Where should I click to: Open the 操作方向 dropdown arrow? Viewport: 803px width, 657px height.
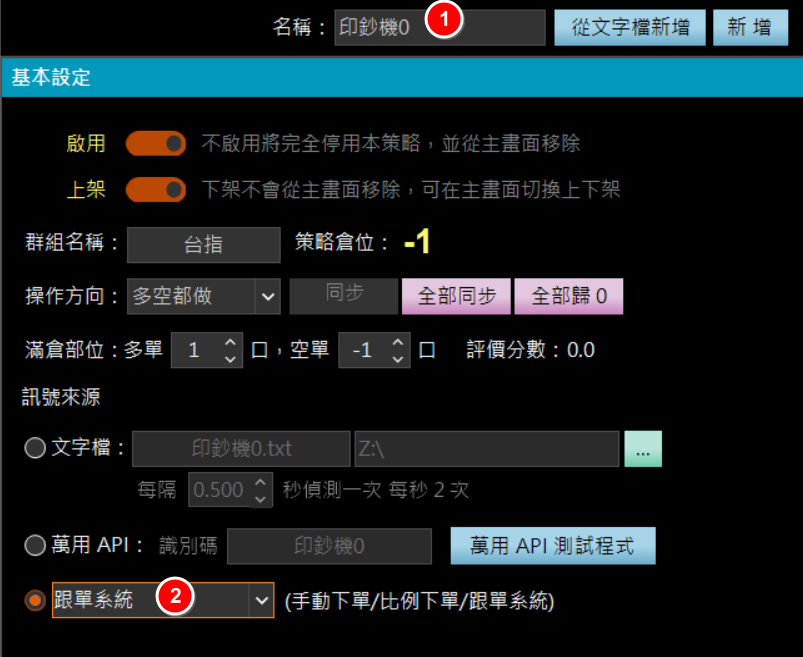(x=268, y=296)
